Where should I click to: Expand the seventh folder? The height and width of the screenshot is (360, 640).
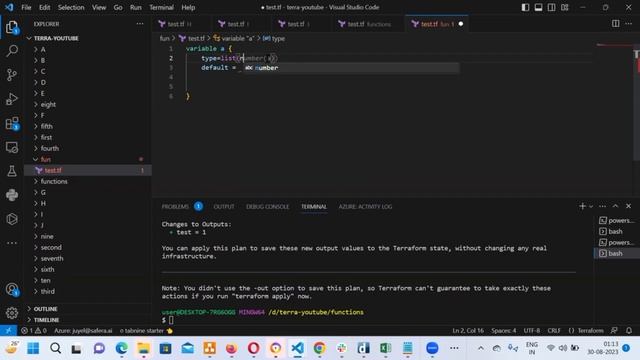52,258
